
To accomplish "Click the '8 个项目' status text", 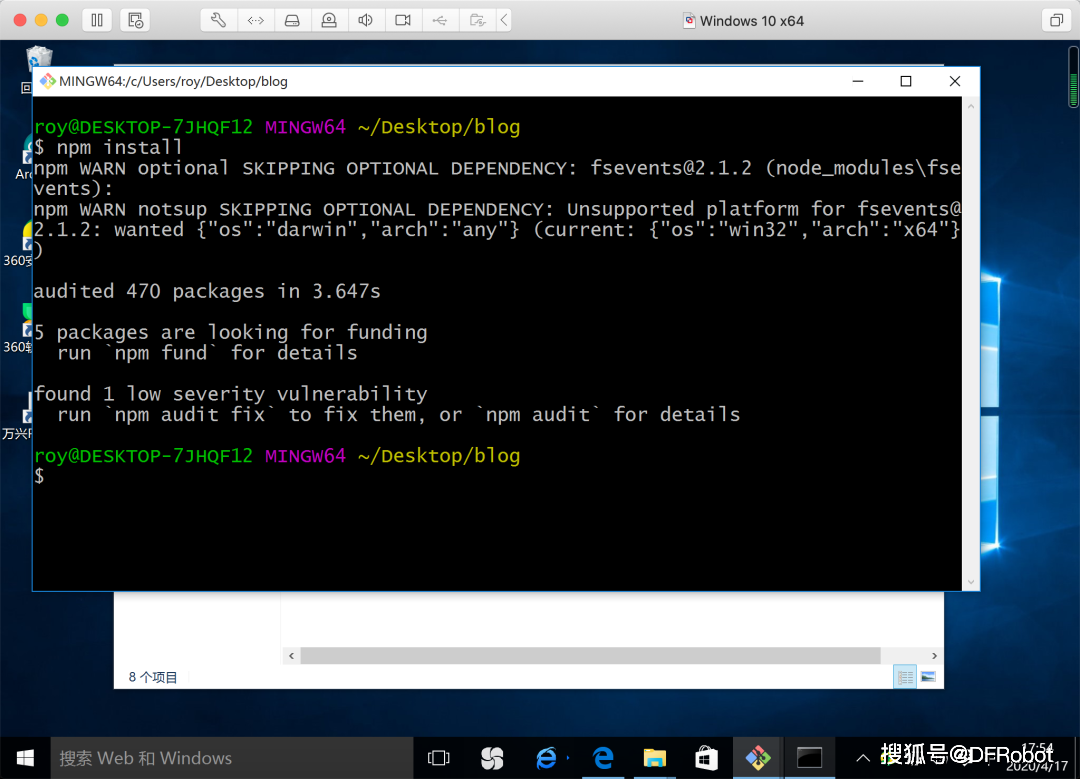I will (153, 677).
